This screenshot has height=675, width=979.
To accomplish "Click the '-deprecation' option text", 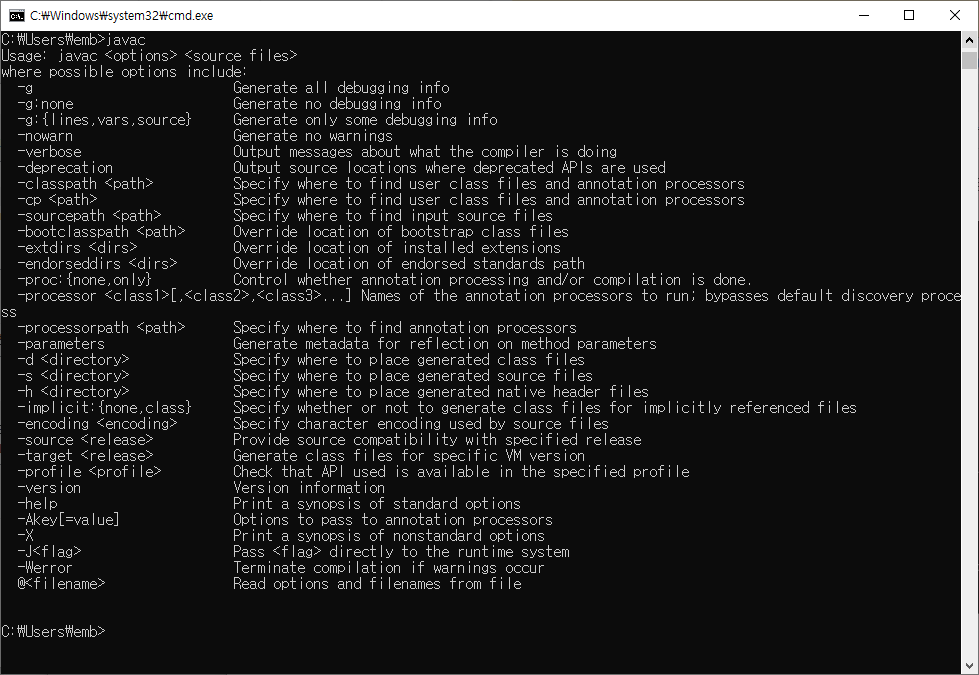I will [65, 168].
